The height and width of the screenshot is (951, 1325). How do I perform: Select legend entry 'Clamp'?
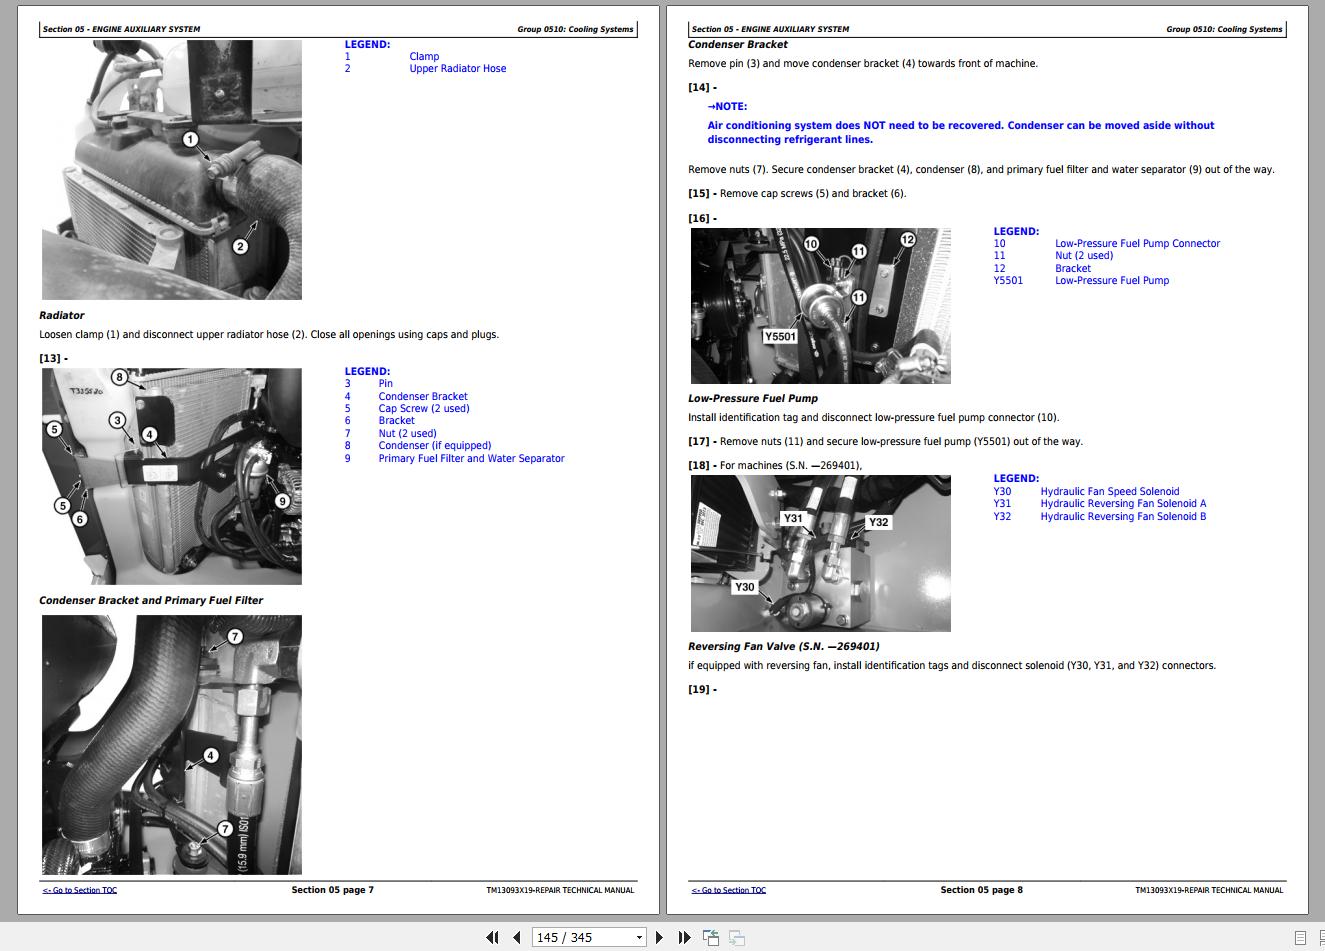click(424, 57)
